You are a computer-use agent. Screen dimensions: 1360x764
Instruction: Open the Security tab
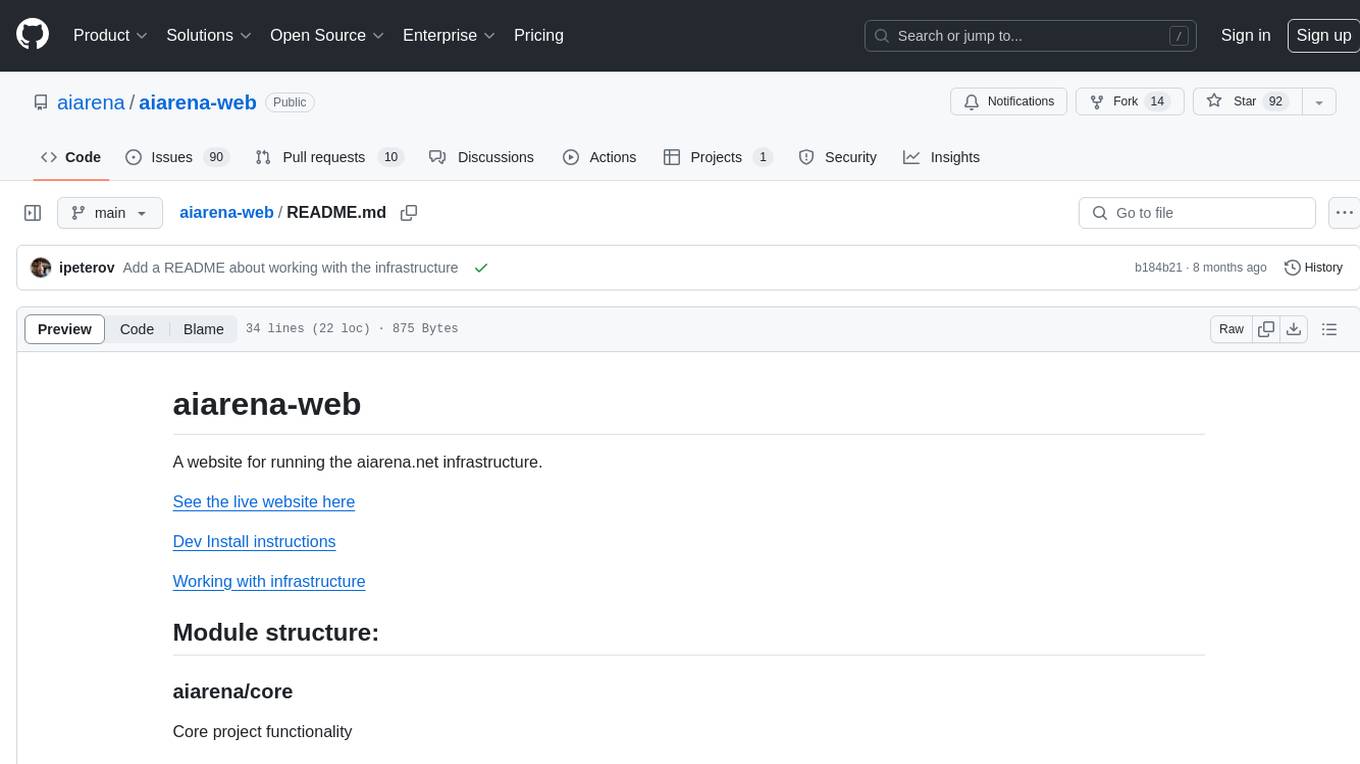(837, 157)
